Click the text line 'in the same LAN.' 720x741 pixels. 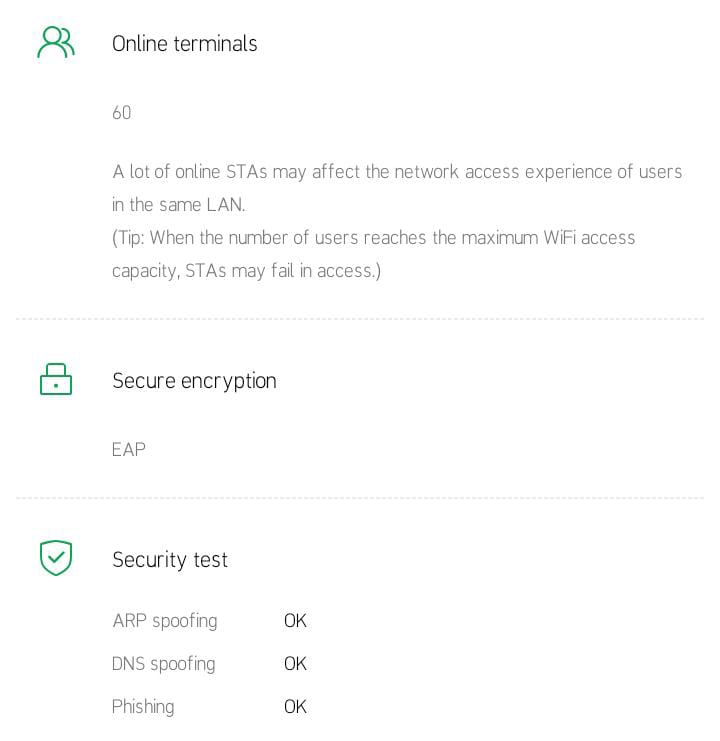178,205
